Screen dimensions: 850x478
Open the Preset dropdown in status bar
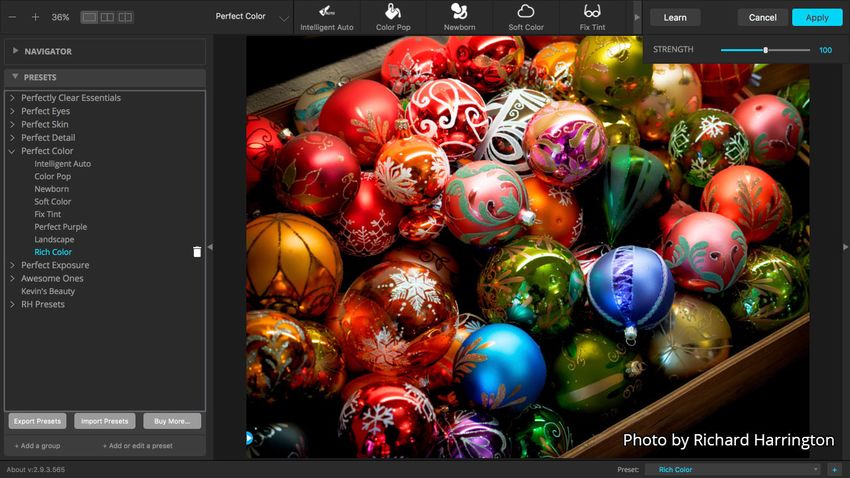[x=735, y=469]
